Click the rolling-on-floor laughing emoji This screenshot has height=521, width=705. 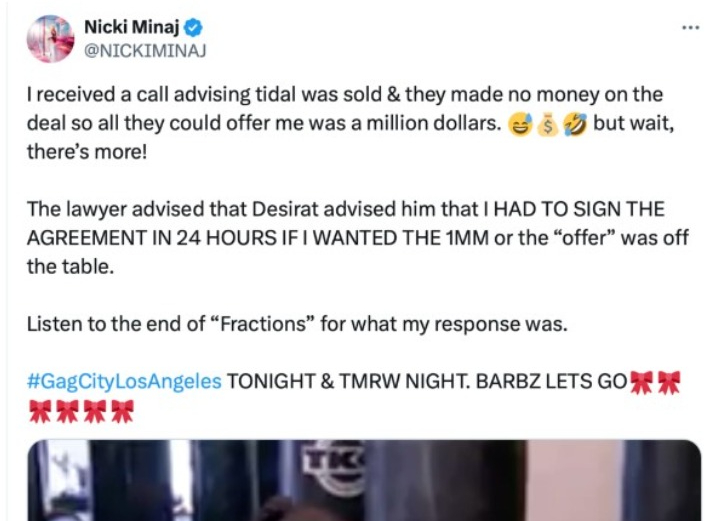(x=574, y=125)
